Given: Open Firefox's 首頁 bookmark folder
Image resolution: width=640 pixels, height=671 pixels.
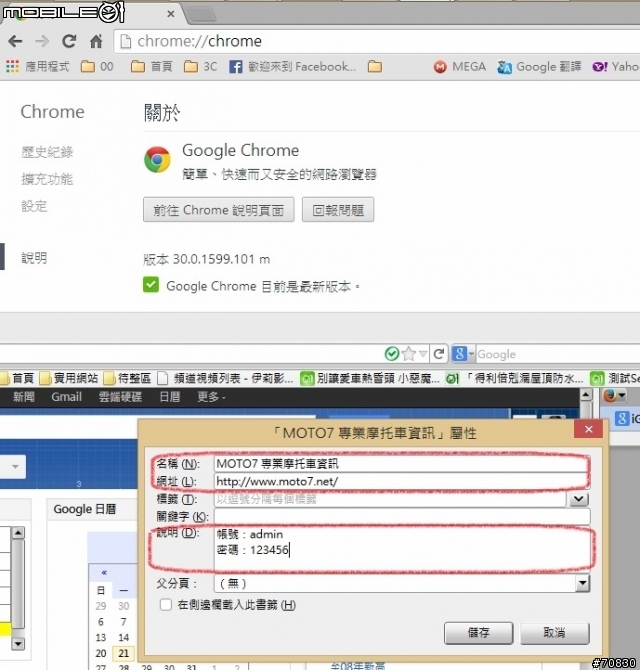Looking at the screenshot, I should coord(17,378).
